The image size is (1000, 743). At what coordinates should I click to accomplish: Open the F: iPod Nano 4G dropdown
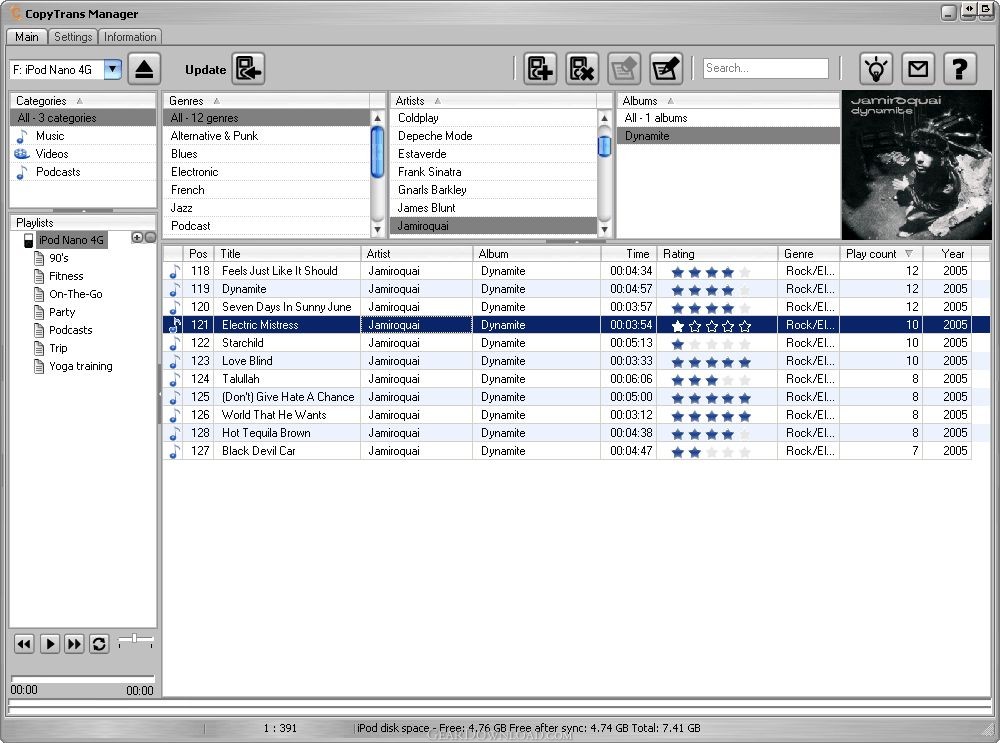[x=112, y=69]
